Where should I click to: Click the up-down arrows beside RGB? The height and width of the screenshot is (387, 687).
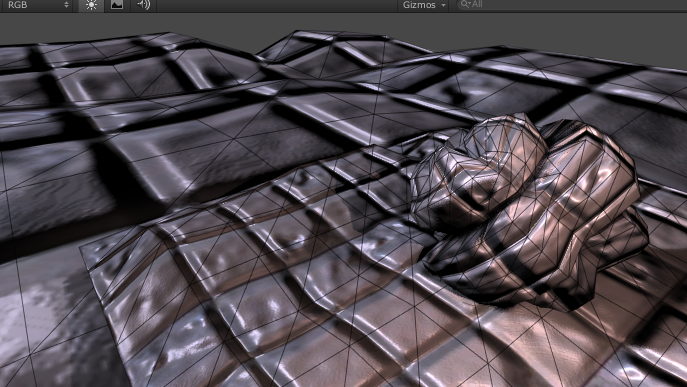[x=67, y=5]
